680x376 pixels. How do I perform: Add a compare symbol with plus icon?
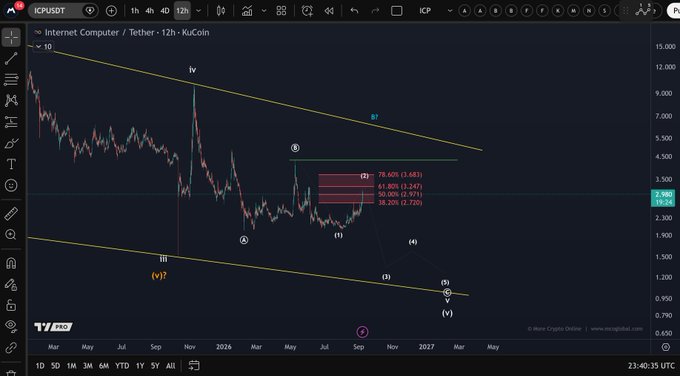point(111,11)
